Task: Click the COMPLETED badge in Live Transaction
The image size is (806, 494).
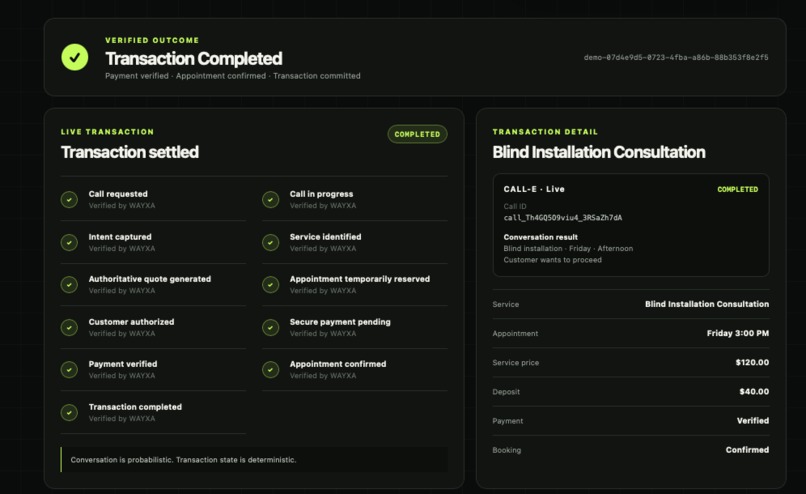Action: [417, 134]
